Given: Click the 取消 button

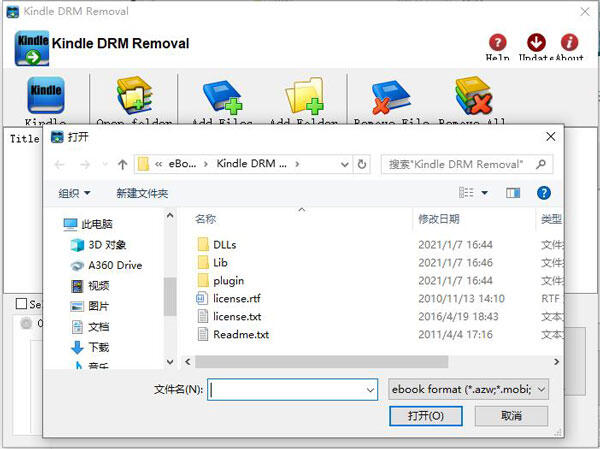Looking at the screenshot, I should [511, 416].
